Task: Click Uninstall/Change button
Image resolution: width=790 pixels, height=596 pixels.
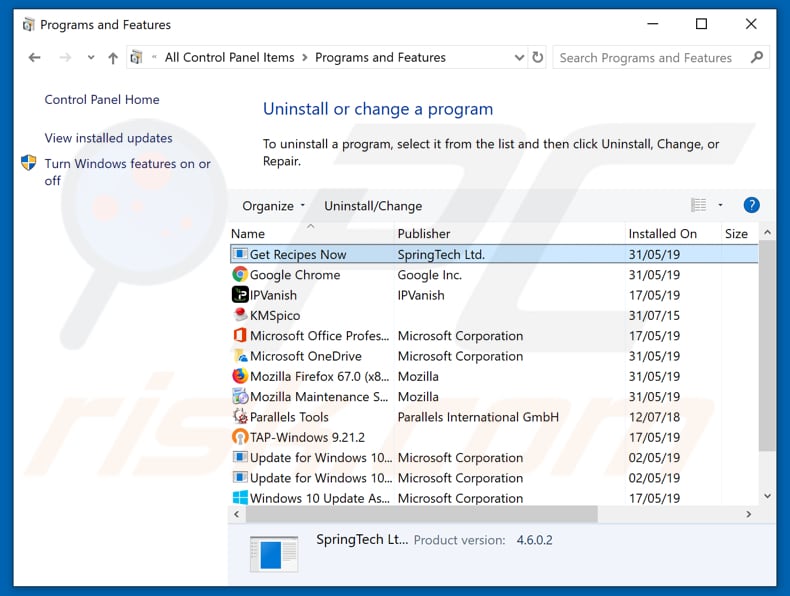Action: pos(373,206)
